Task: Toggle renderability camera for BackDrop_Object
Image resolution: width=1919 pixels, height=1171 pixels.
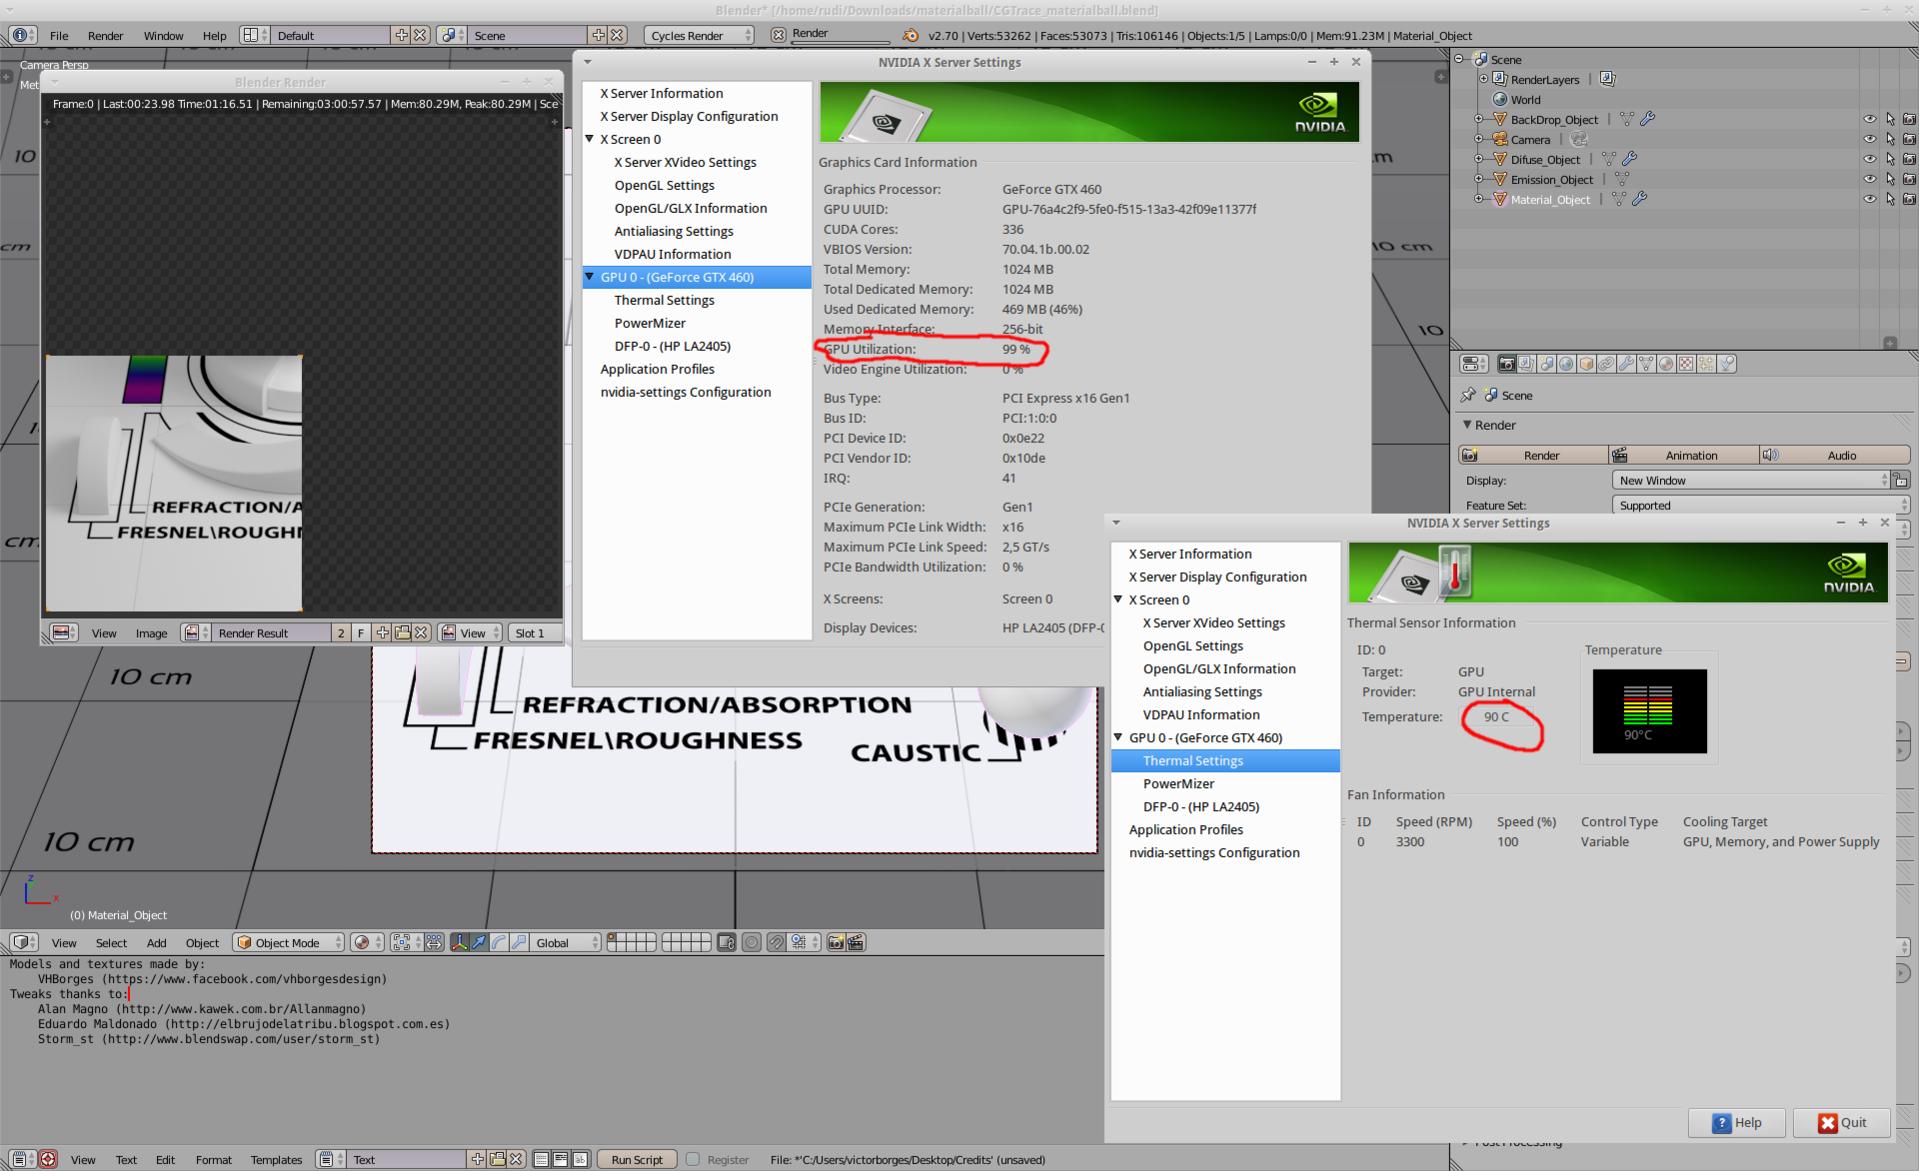Action: click(1909, 119)
